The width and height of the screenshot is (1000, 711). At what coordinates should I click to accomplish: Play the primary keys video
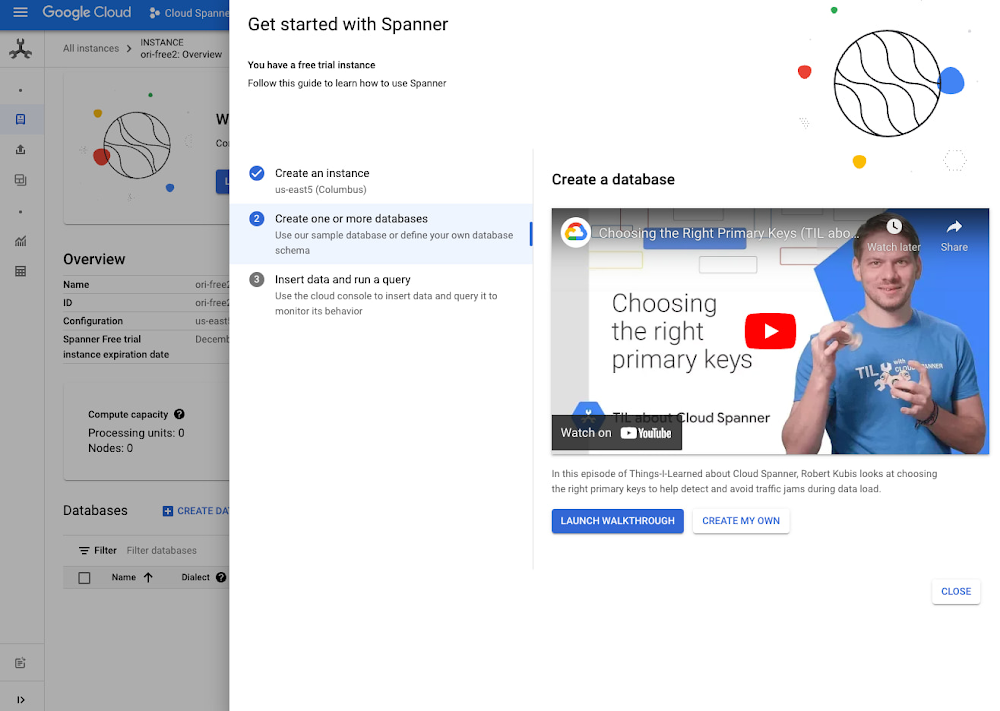(x=770, y=331)
